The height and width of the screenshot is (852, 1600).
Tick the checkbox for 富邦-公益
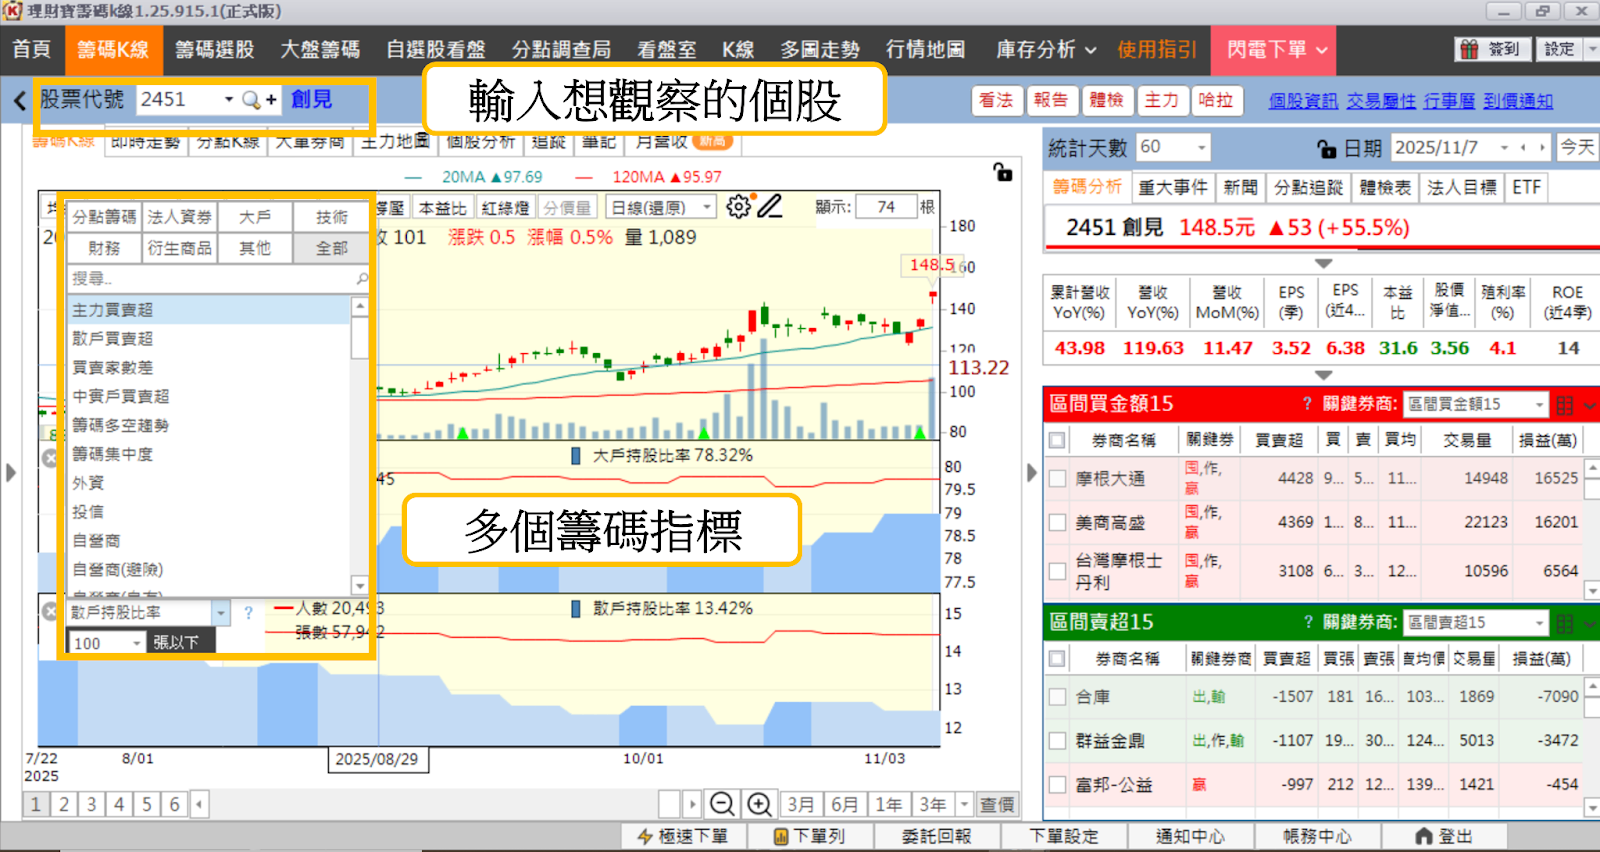coord(1057,784)
